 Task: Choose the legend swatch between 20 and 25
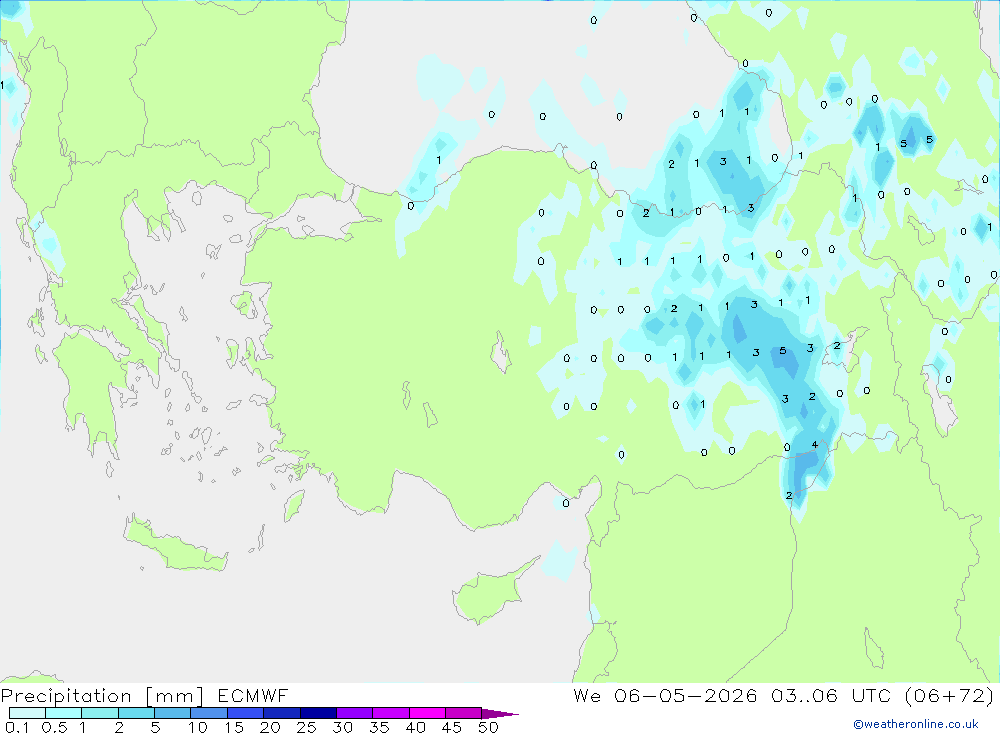pos(282,713)
